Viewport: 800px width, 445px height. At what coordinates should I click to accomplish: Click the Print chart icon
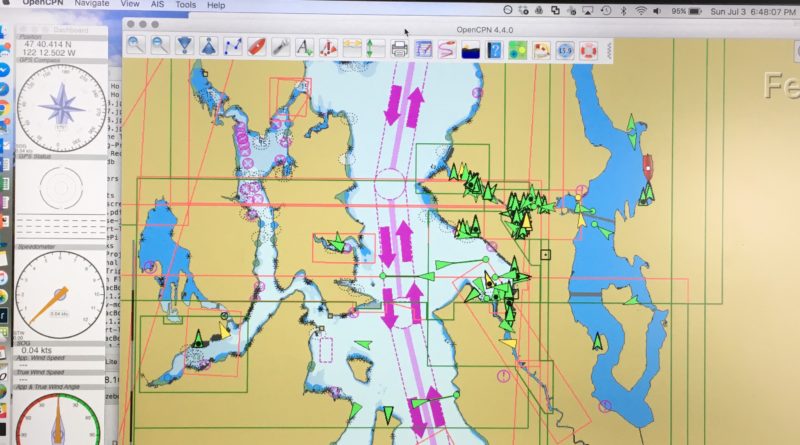point(399,47)
